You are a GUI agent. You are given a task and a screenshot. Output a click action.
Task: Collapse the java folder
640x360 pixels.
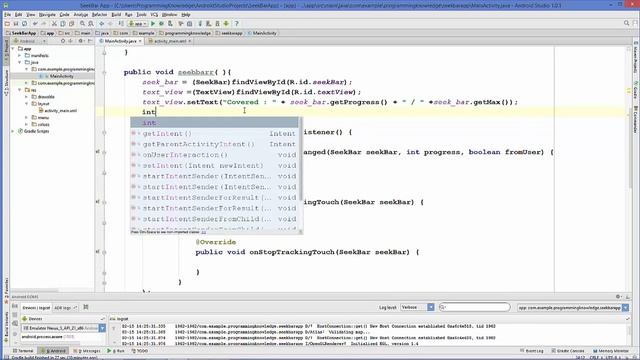pos(20,62)
